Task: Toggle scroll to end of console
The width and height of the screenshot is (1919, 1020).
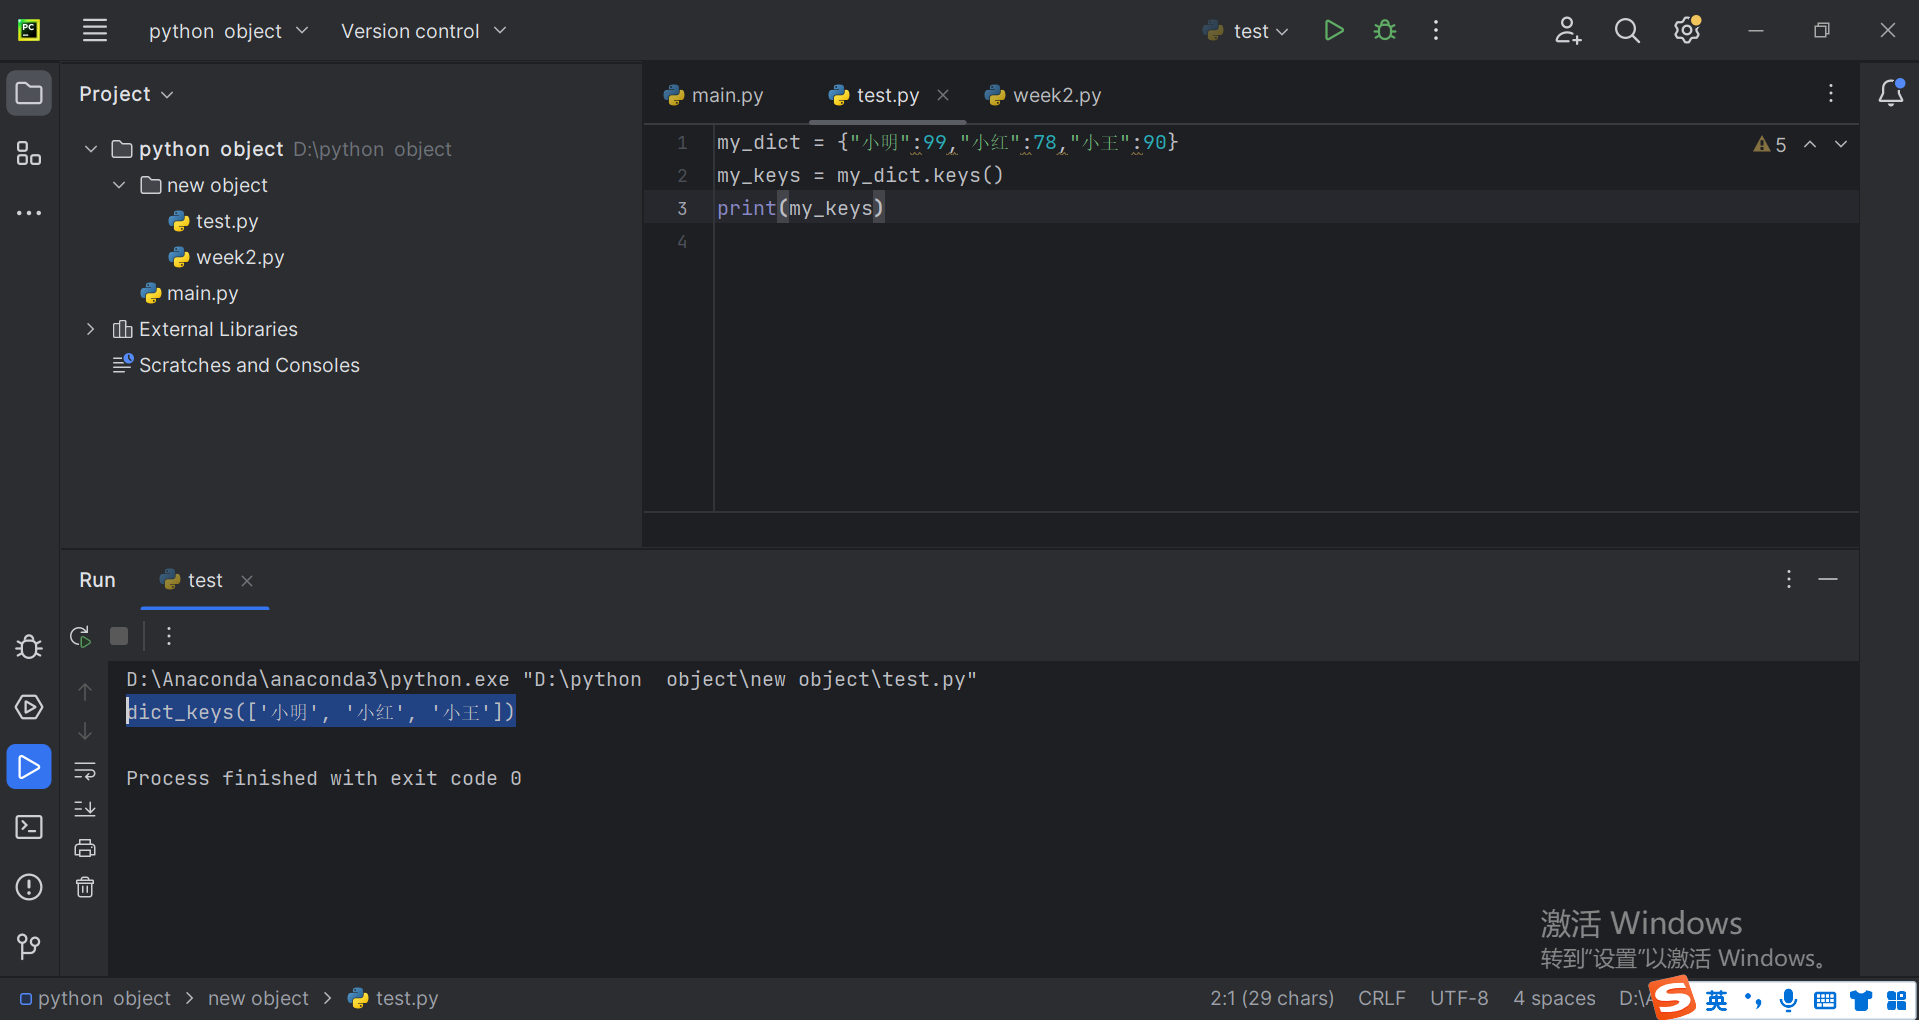Action: [85, 809]
